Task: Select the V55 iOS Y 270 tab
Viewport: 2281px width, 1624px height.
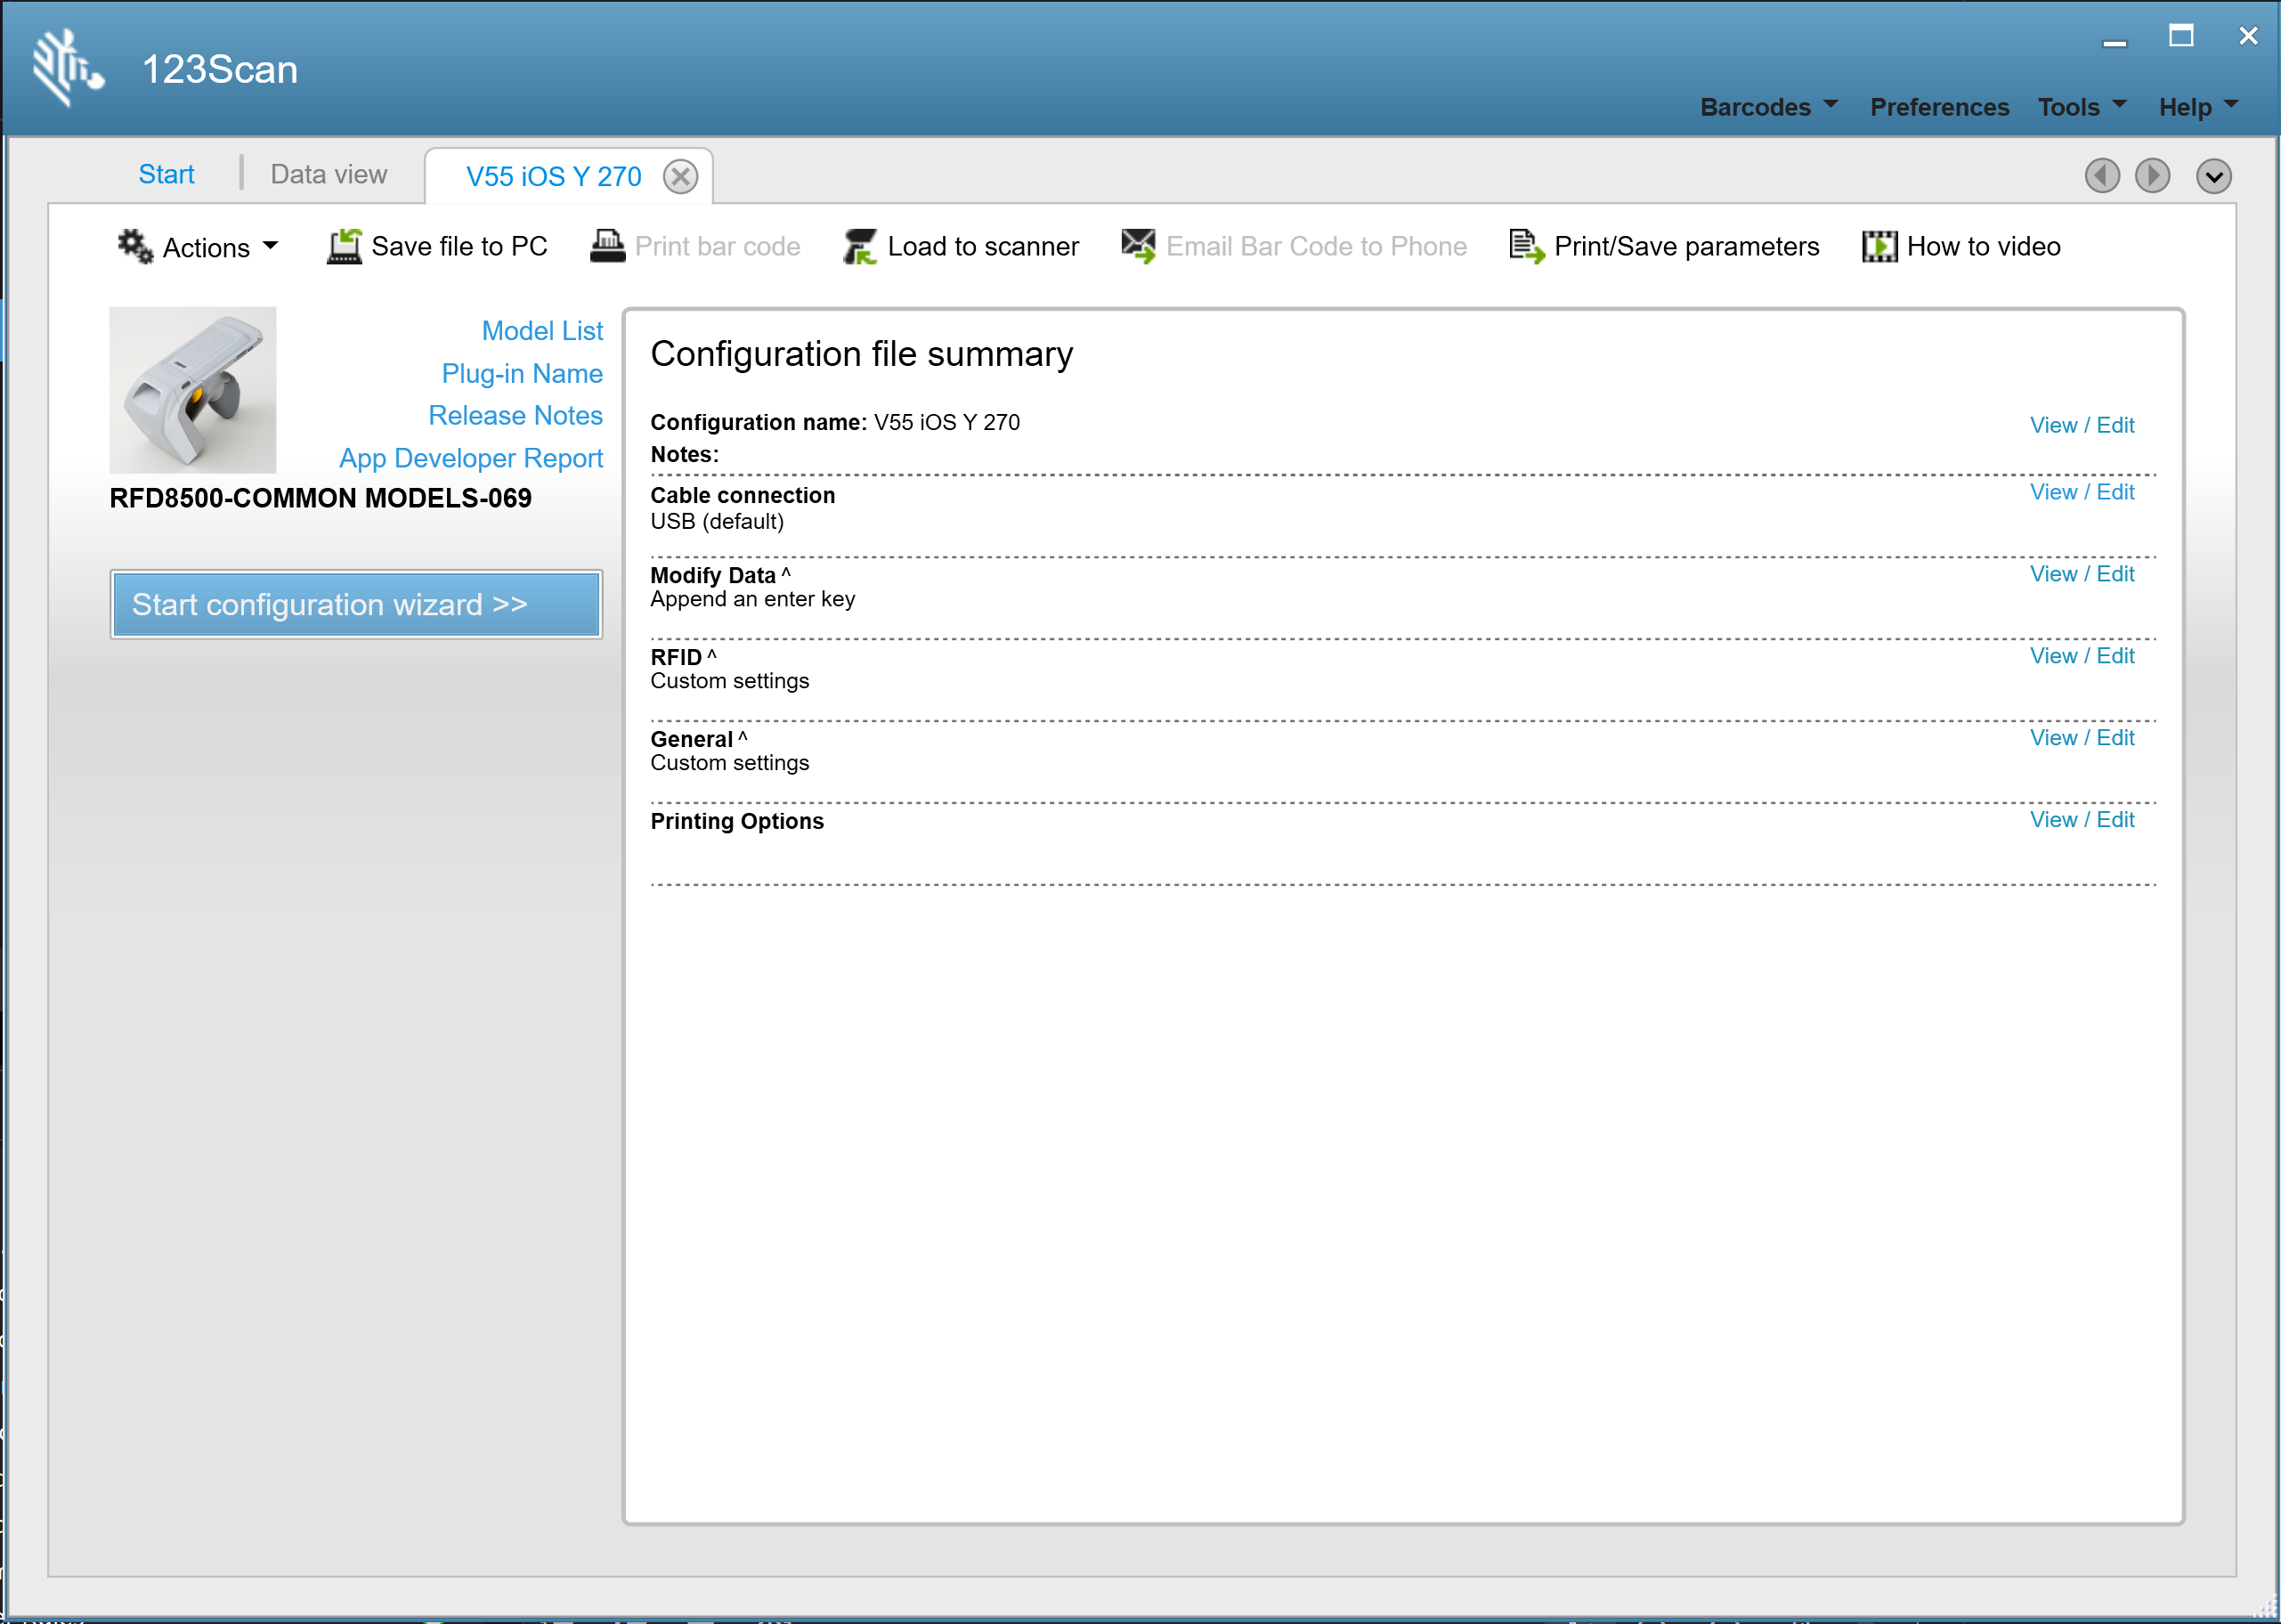Action: point(553,177)
